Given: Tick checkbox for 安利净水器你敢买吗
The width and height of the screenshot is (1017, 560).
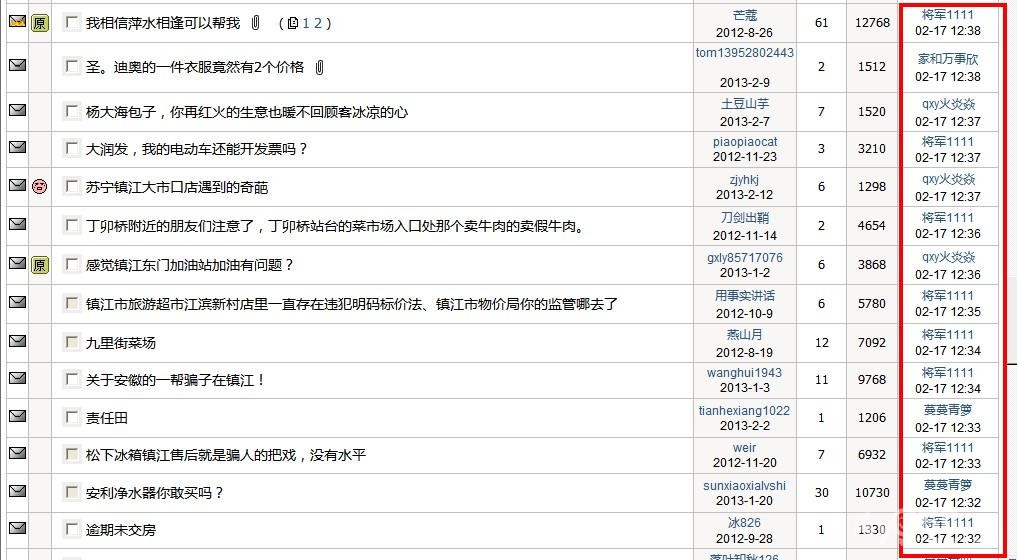Looking at the screenshot, I should click(71, 492).
